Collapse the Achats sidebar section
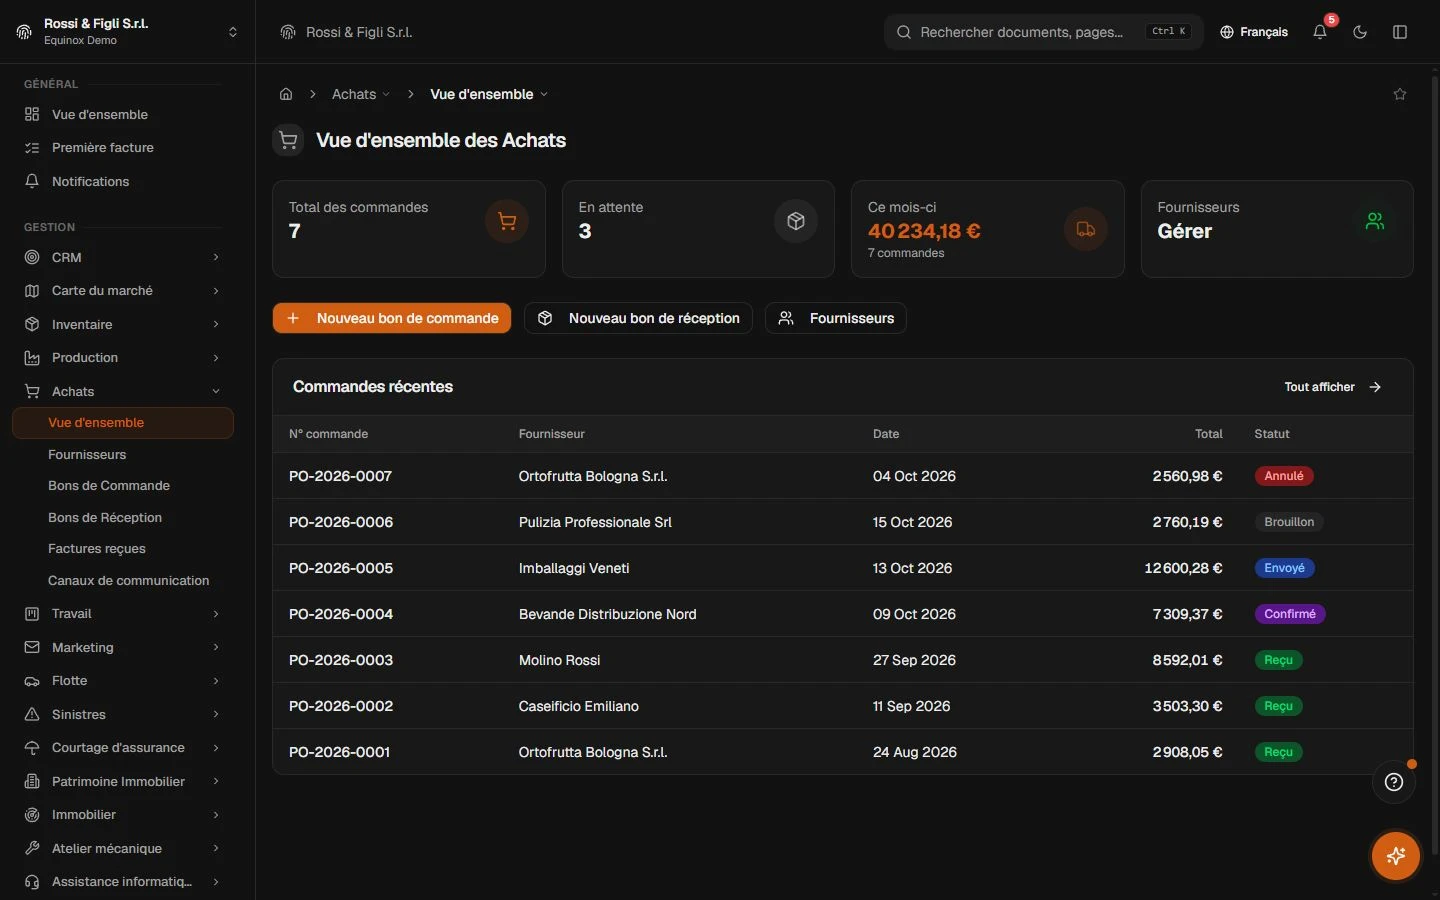The image size is (1440, 900). pyautogui.click(x=122, y=391)
